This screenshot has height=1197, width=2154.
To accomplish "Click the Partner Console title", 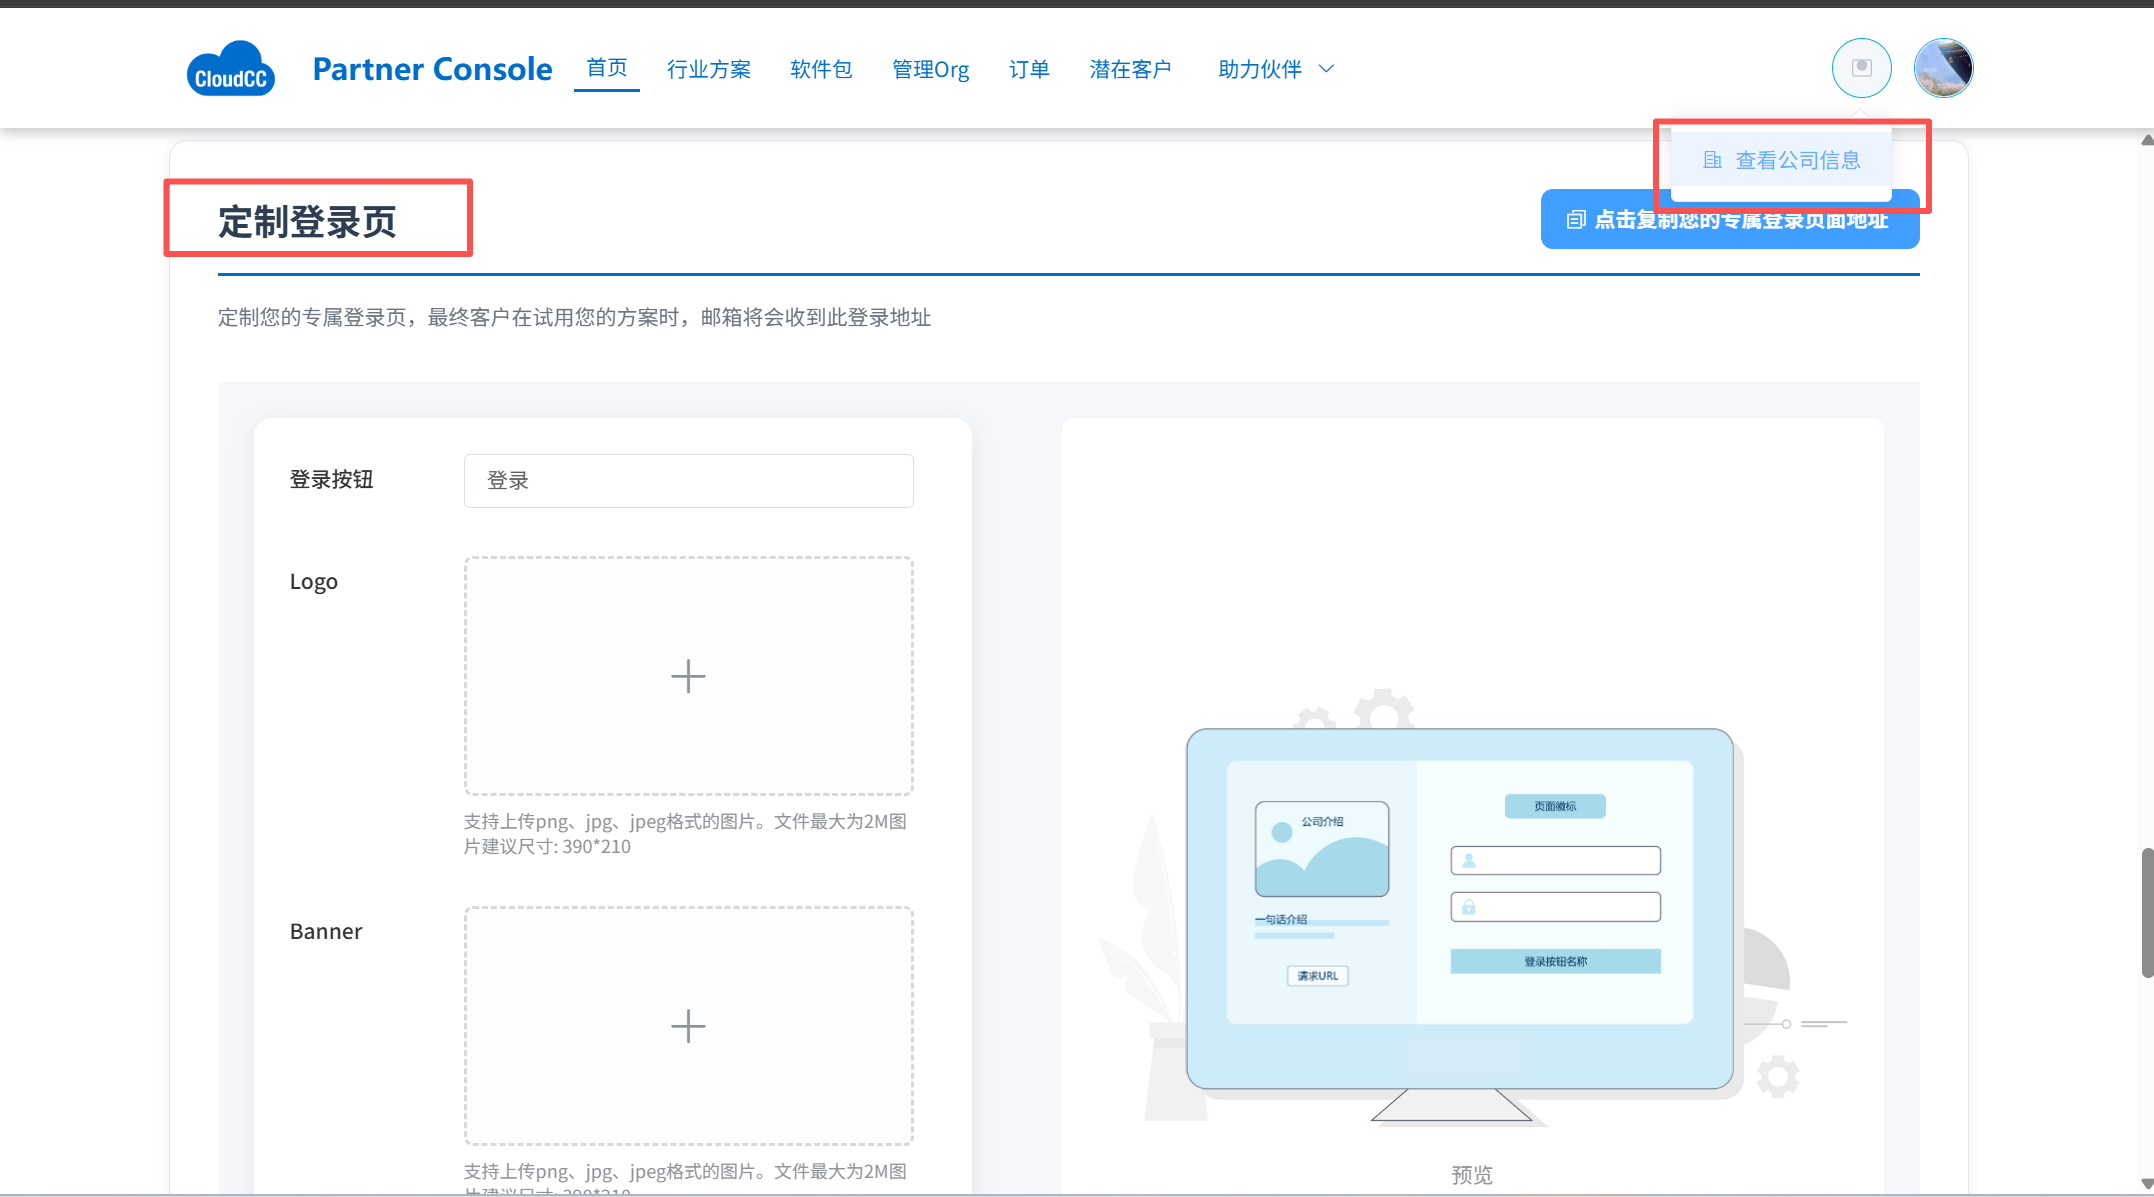I will coord(432,69).
